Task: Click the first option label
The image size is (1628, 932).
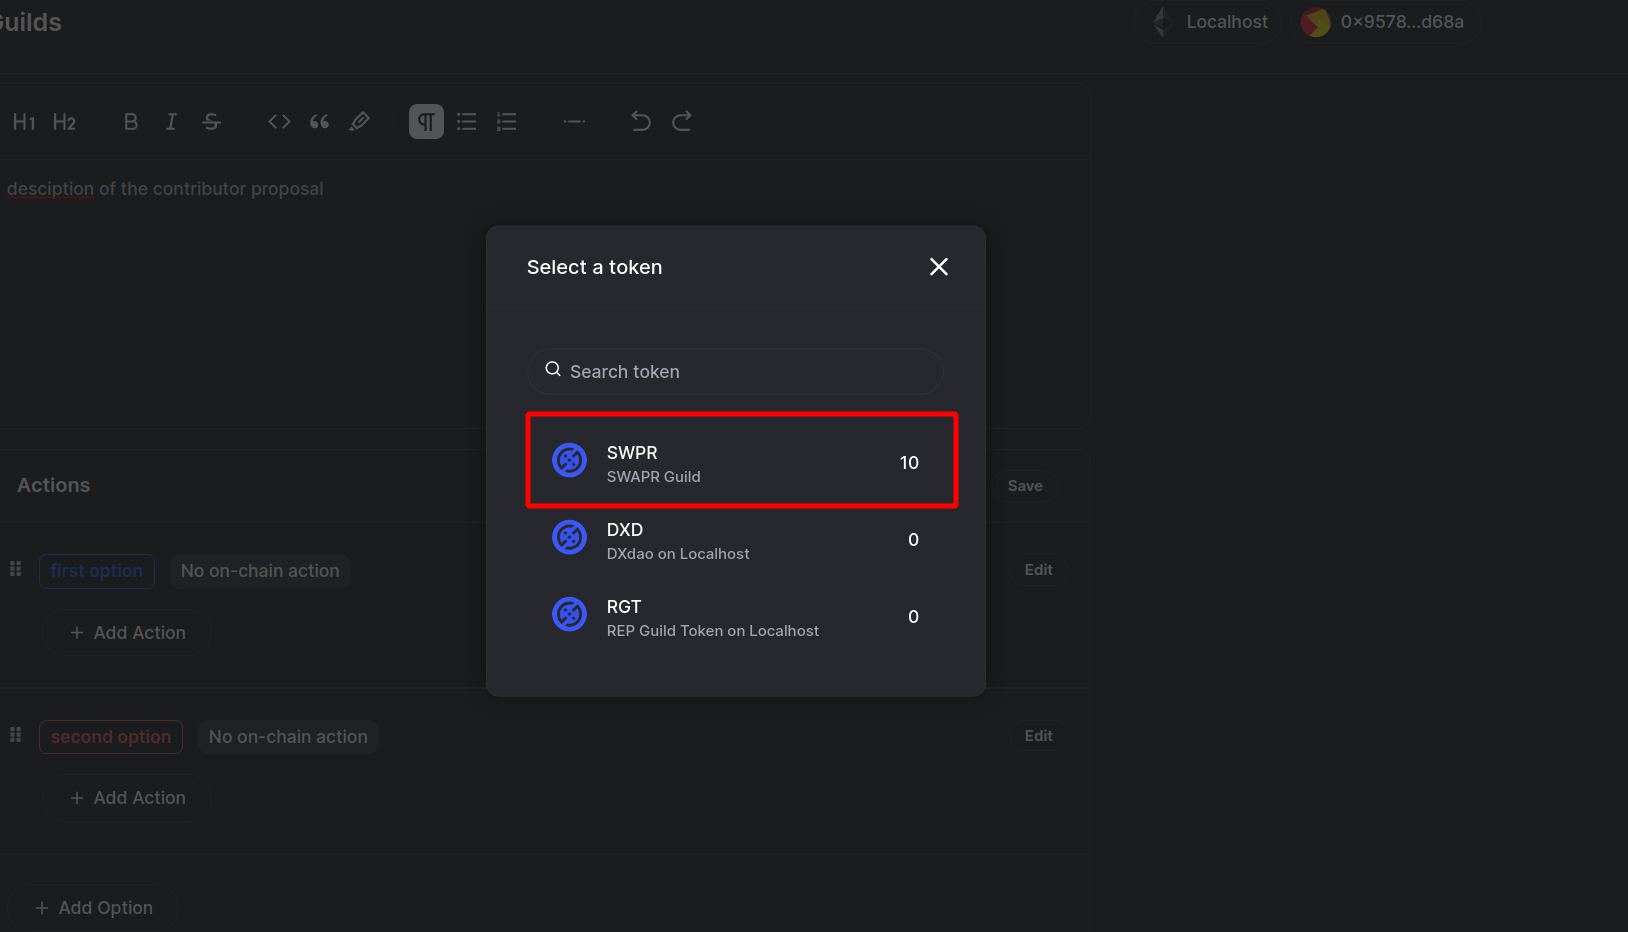Action: [97, 571]
